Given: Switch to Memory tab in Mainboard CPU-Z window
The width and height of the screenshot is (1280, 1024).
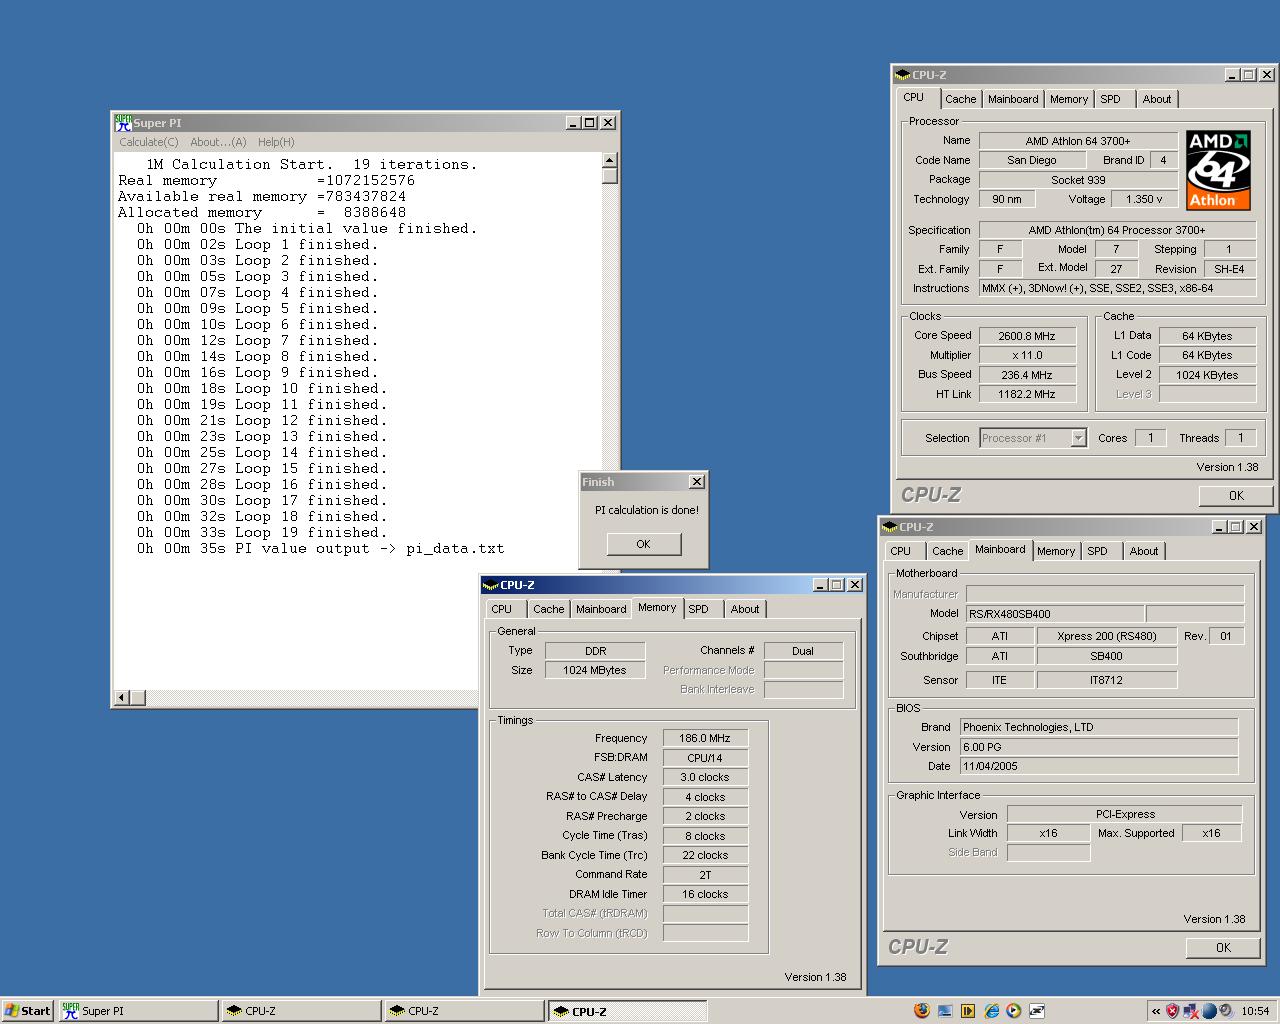Looking at the screenshot, I should click(x=1056, y=551).
